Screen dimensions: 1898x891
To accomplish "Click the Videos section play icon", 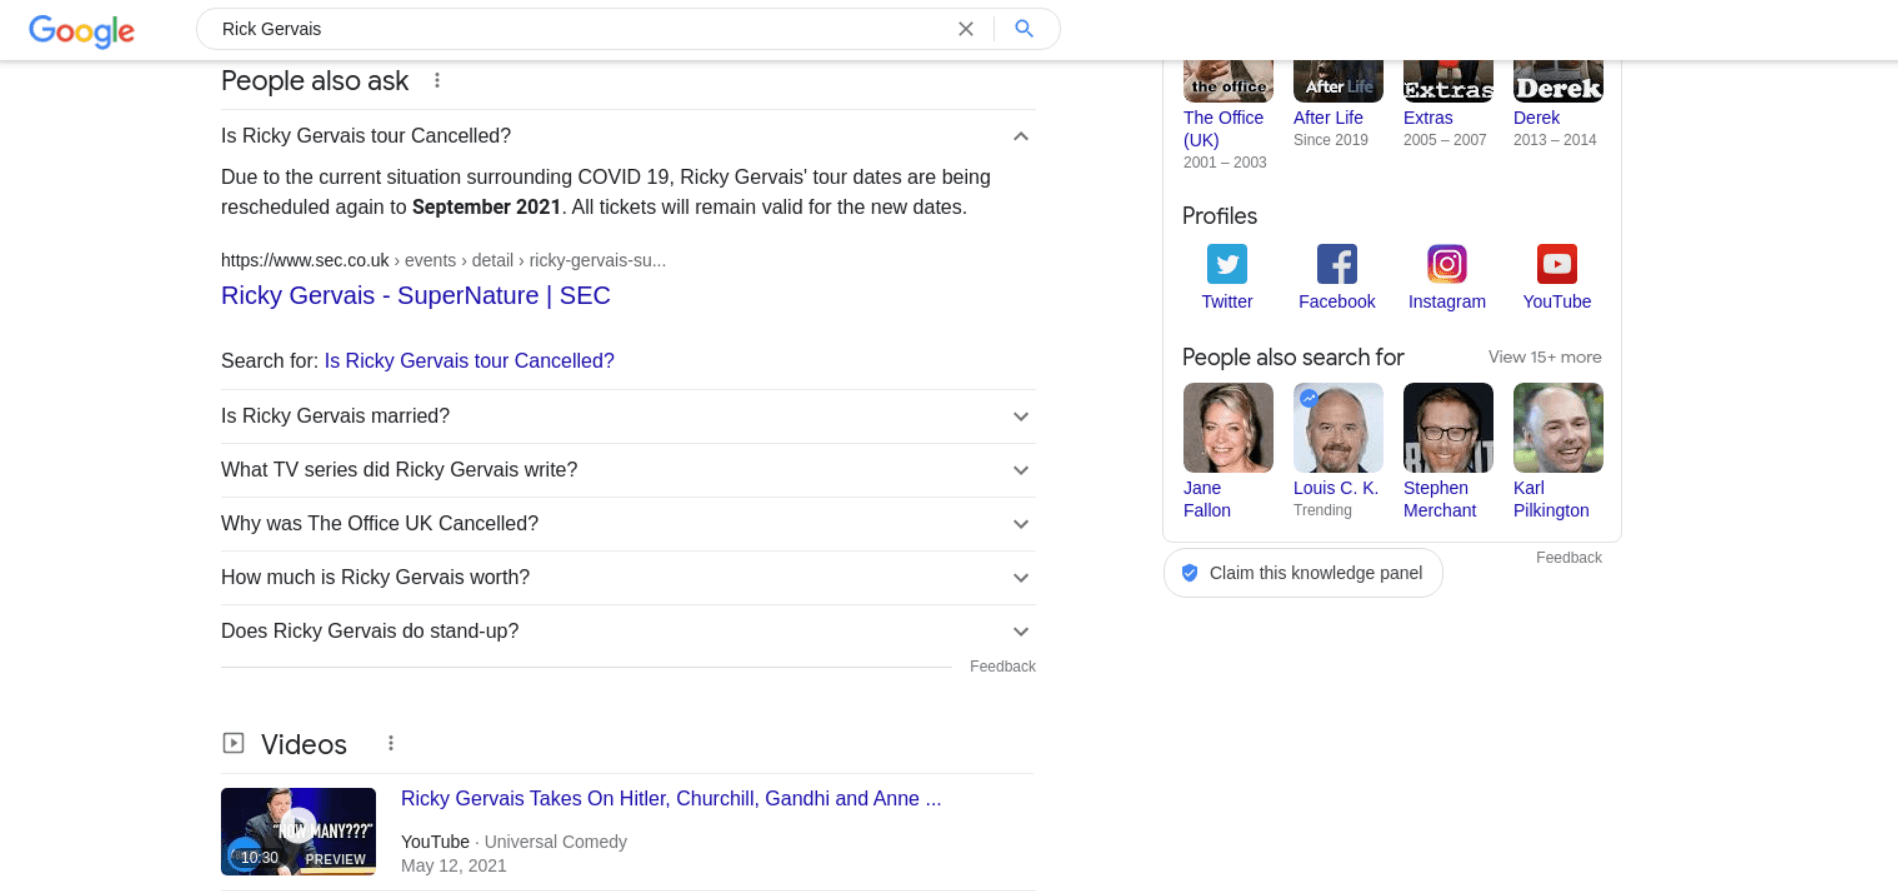I will (233, 743).
